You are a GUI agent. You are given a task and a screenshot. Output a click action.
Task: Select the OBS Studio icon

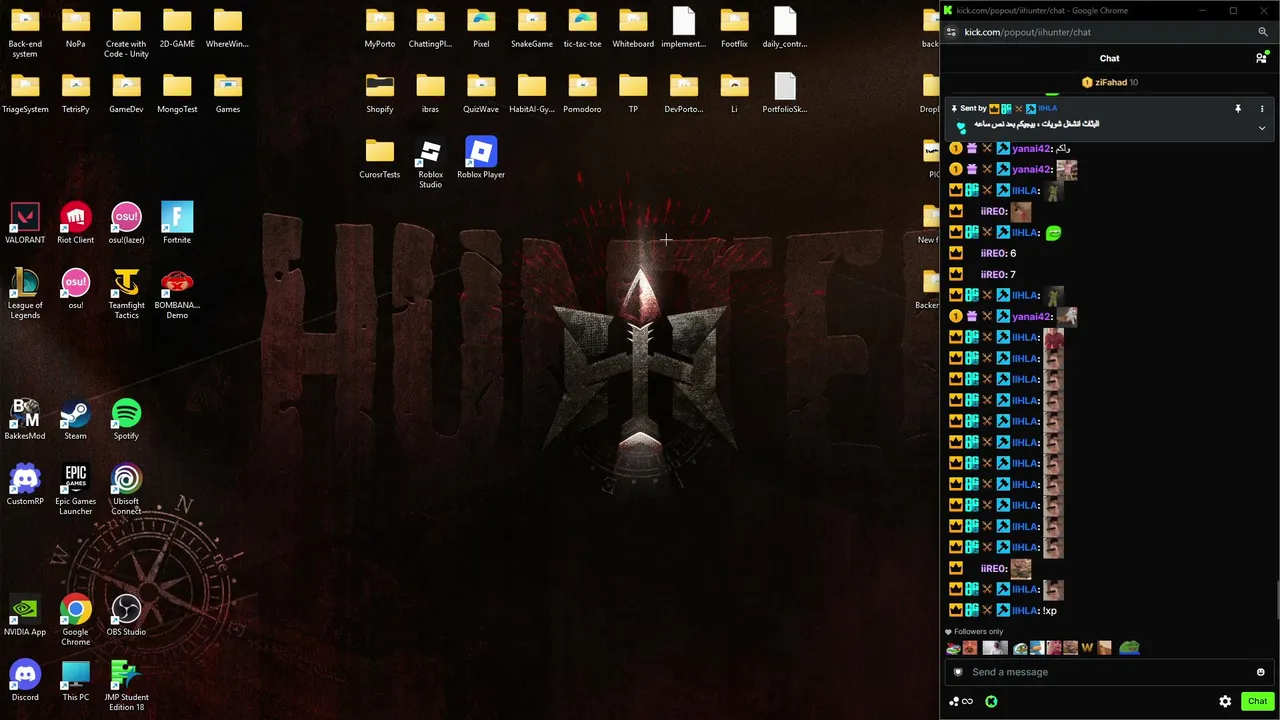tap(126, 616)
